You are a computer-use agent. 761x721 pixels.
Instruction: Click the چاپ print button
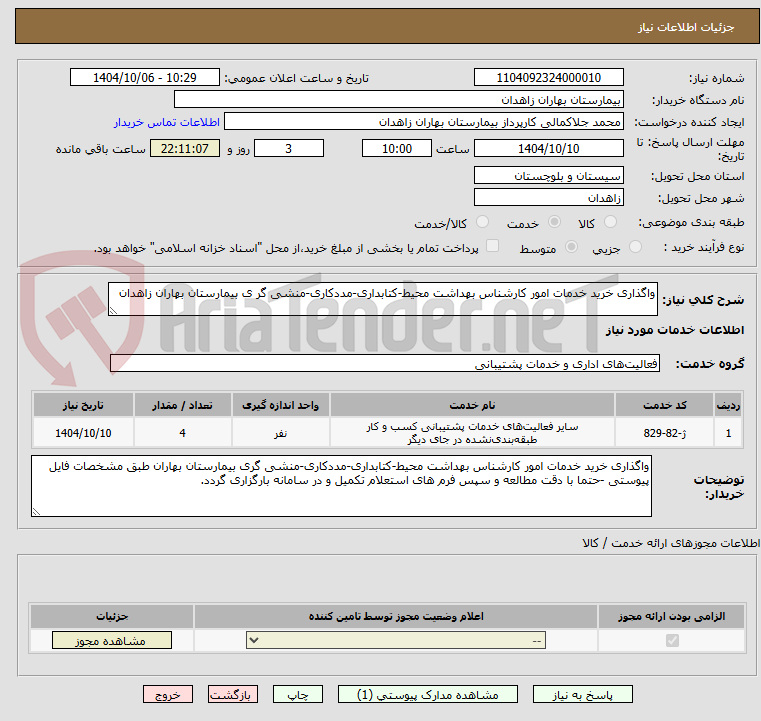[298, 694]
